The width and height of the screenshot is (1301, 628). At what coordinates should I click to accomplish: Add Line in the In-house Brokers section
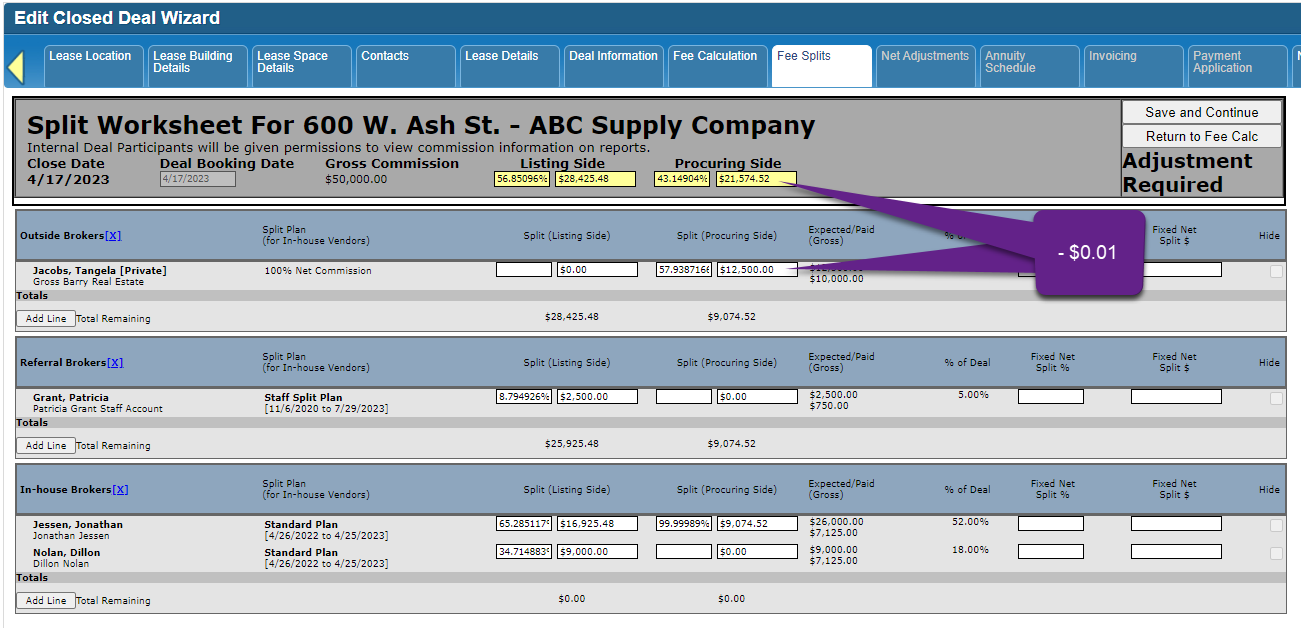pos(46,601)
